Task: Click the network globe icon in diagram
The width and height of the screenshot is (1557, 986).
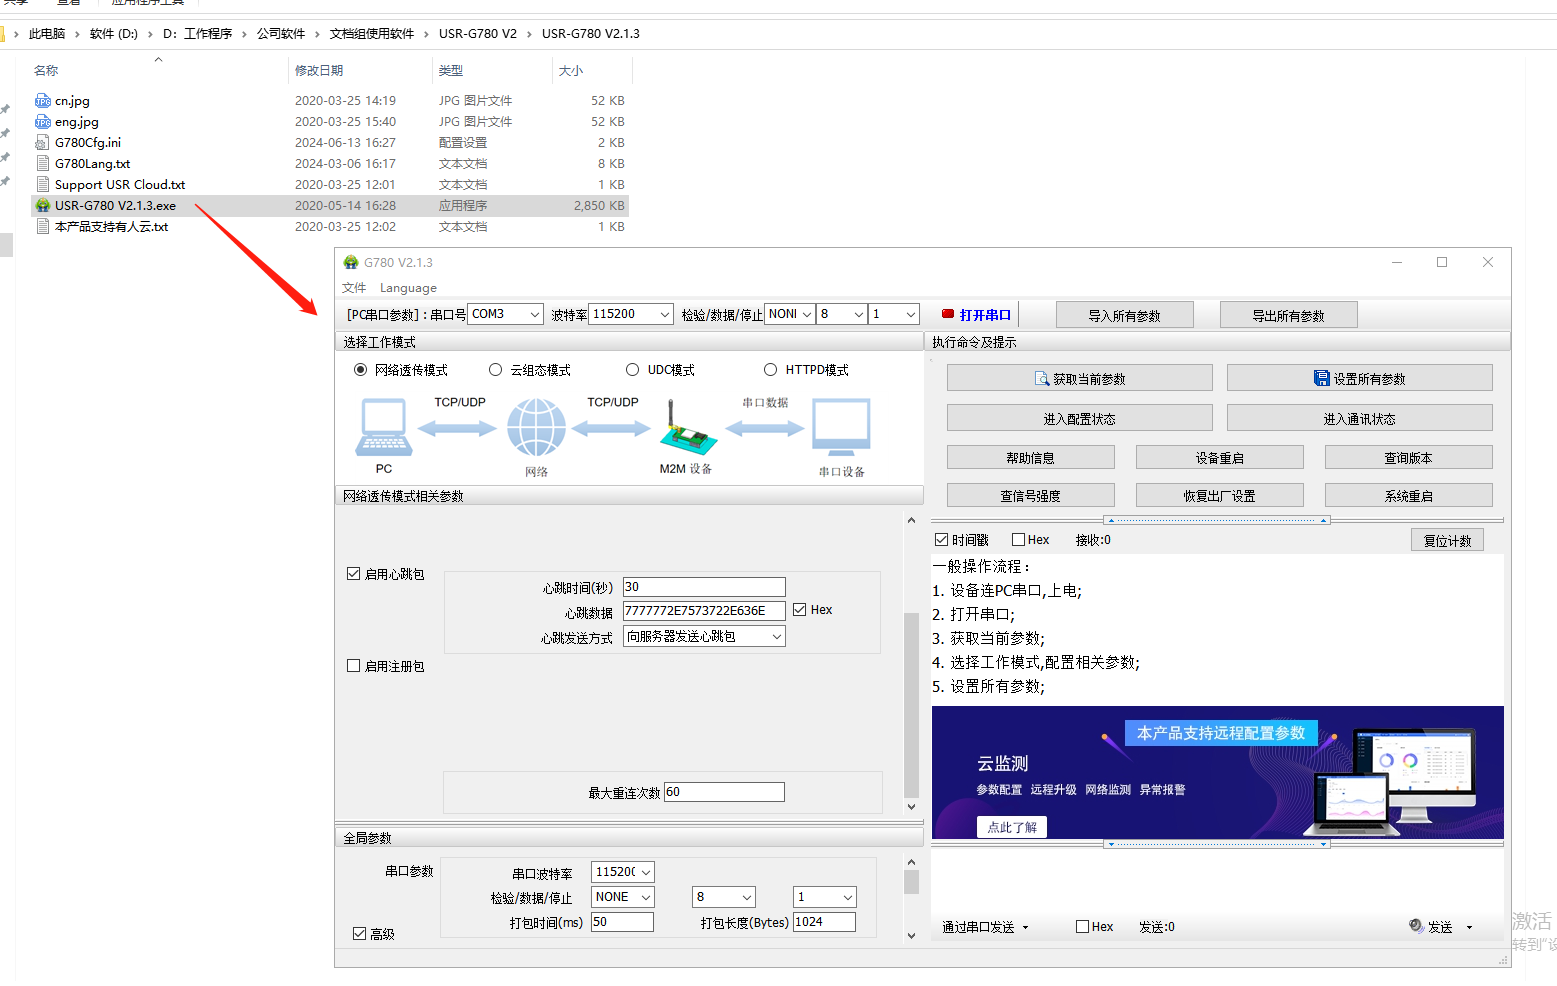Action: point(536,428)
